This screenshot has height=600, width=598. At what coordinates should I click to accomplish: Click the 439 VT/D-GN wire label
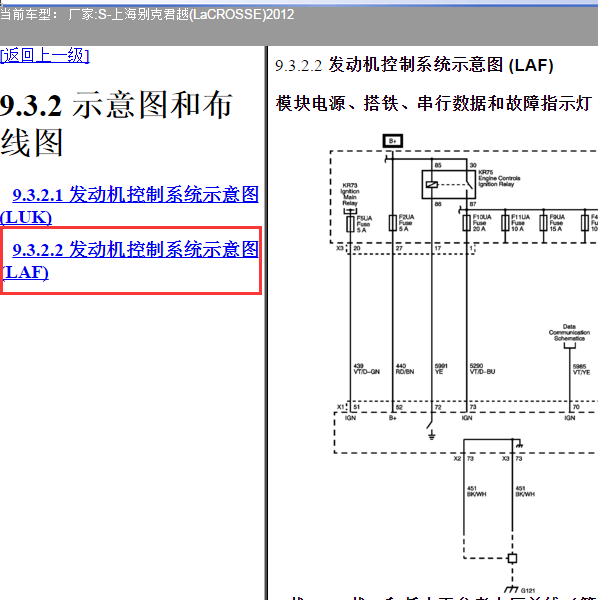(367, 369)
